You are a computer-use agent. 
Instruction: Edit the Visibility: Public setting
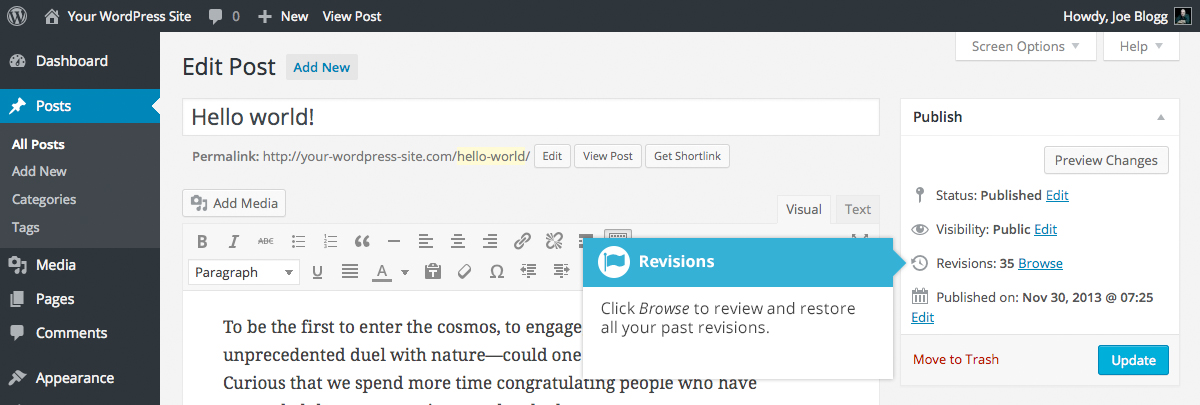tap(1045, 230)
